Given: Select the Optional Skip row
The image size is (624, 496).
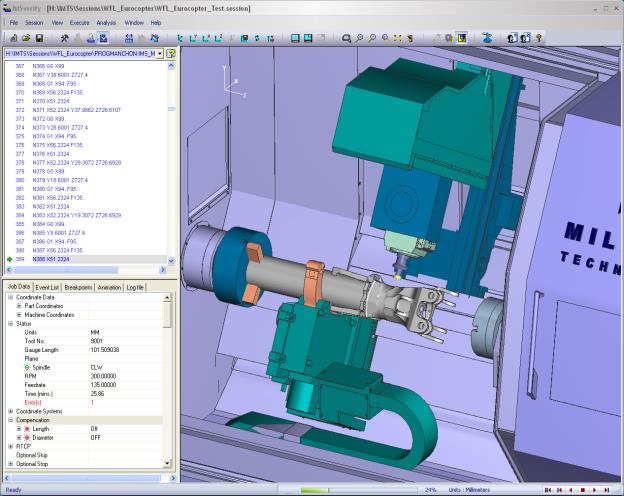Looking at the screenshot, I should tap(34, 455).
